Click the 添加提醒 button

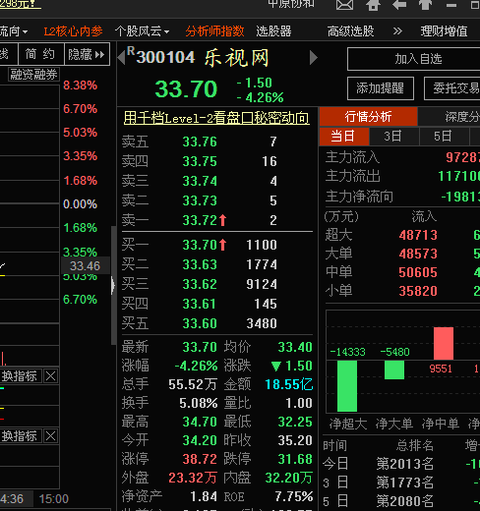[380, 88]
